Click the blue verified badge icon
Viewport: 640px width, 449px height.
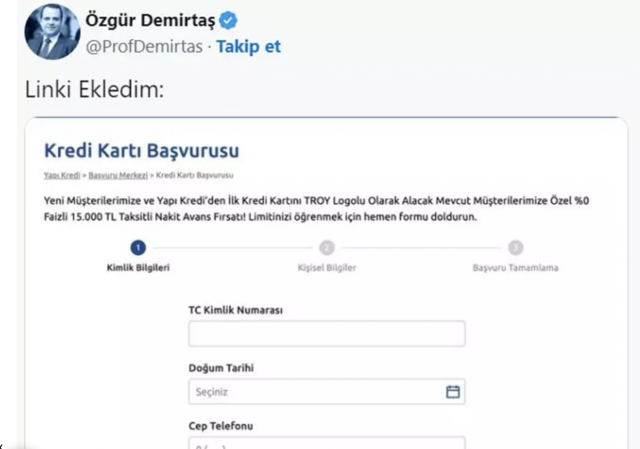(228, 20)
